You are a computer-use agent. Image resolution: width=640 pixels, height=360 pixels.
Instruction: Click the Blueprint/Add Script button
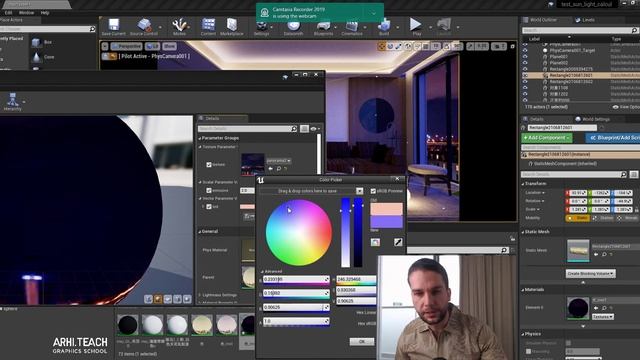(x=613, y=138)
